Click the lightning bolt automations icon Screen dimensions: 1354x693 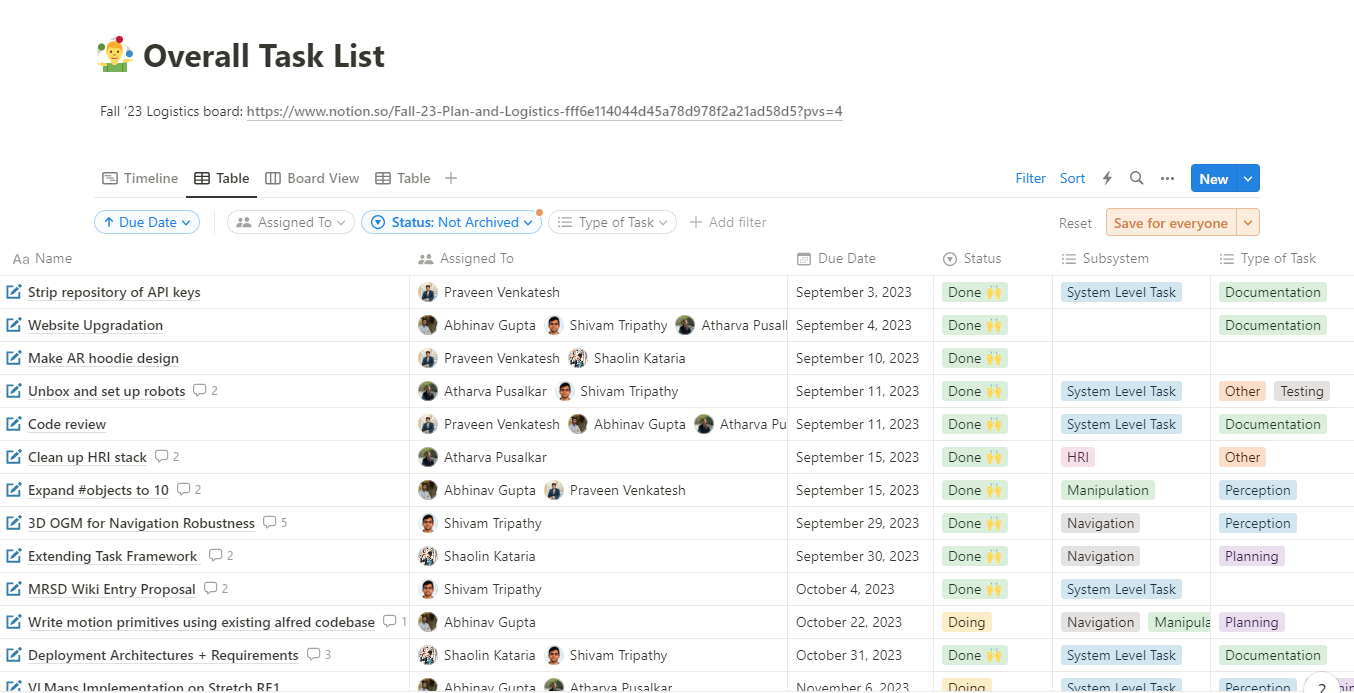tap(1107, 178)
